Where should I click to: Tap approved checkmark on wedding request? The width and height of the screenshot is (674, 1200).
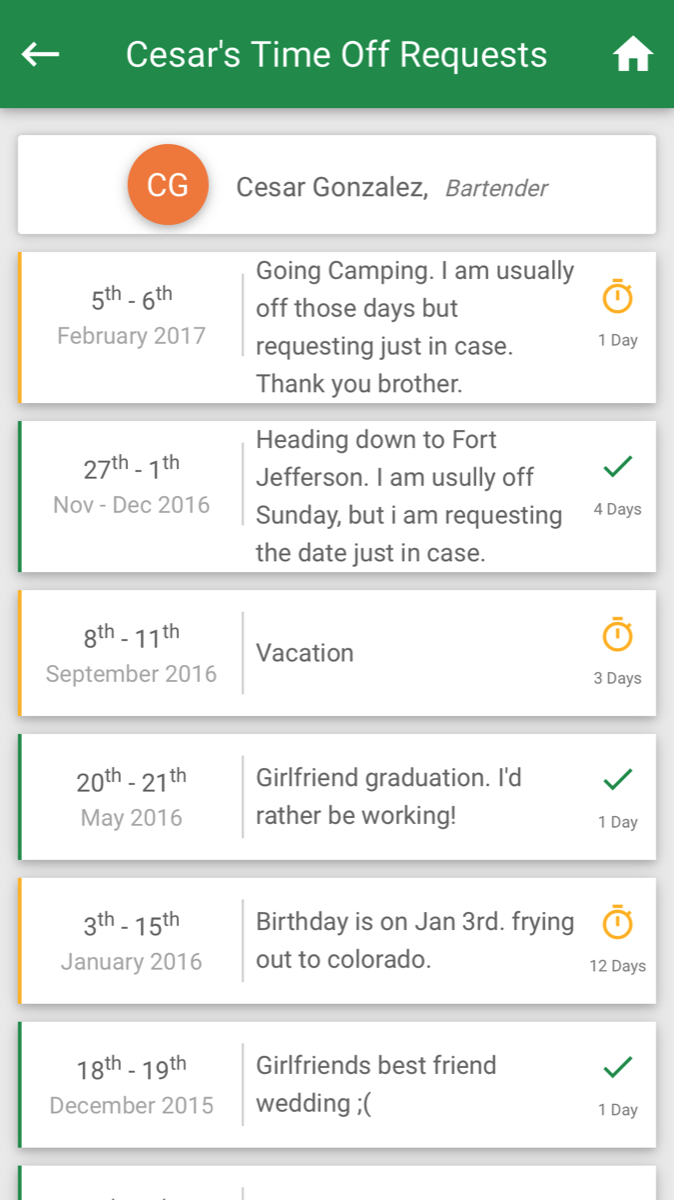click(x=618, y=1067)
